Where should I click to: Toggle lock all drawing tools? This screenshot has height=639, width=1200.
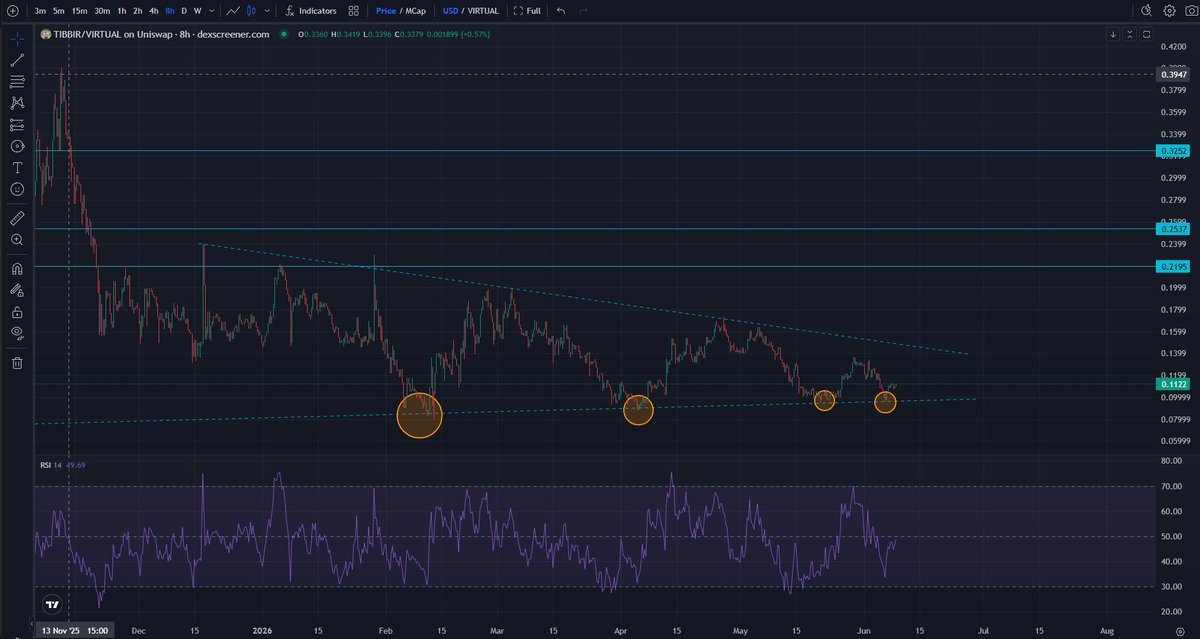pos(17,312)
